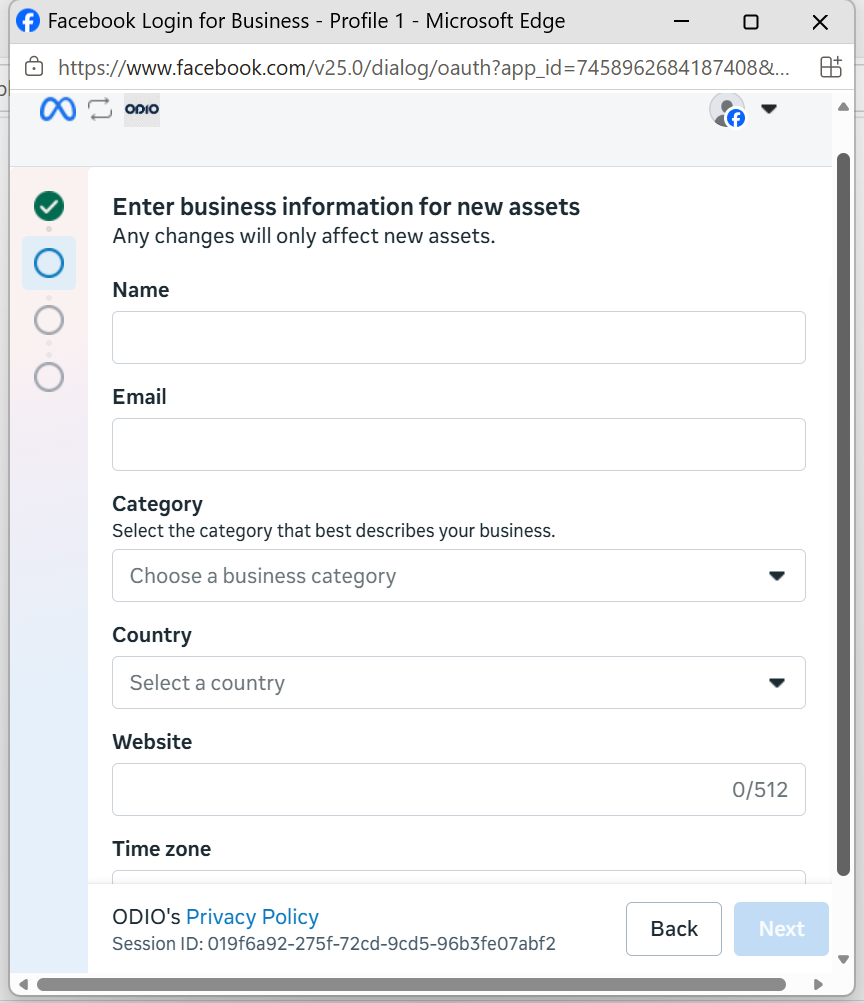Open the Select a country dropdown
864x1003 pixels.
tap(459, 683)
